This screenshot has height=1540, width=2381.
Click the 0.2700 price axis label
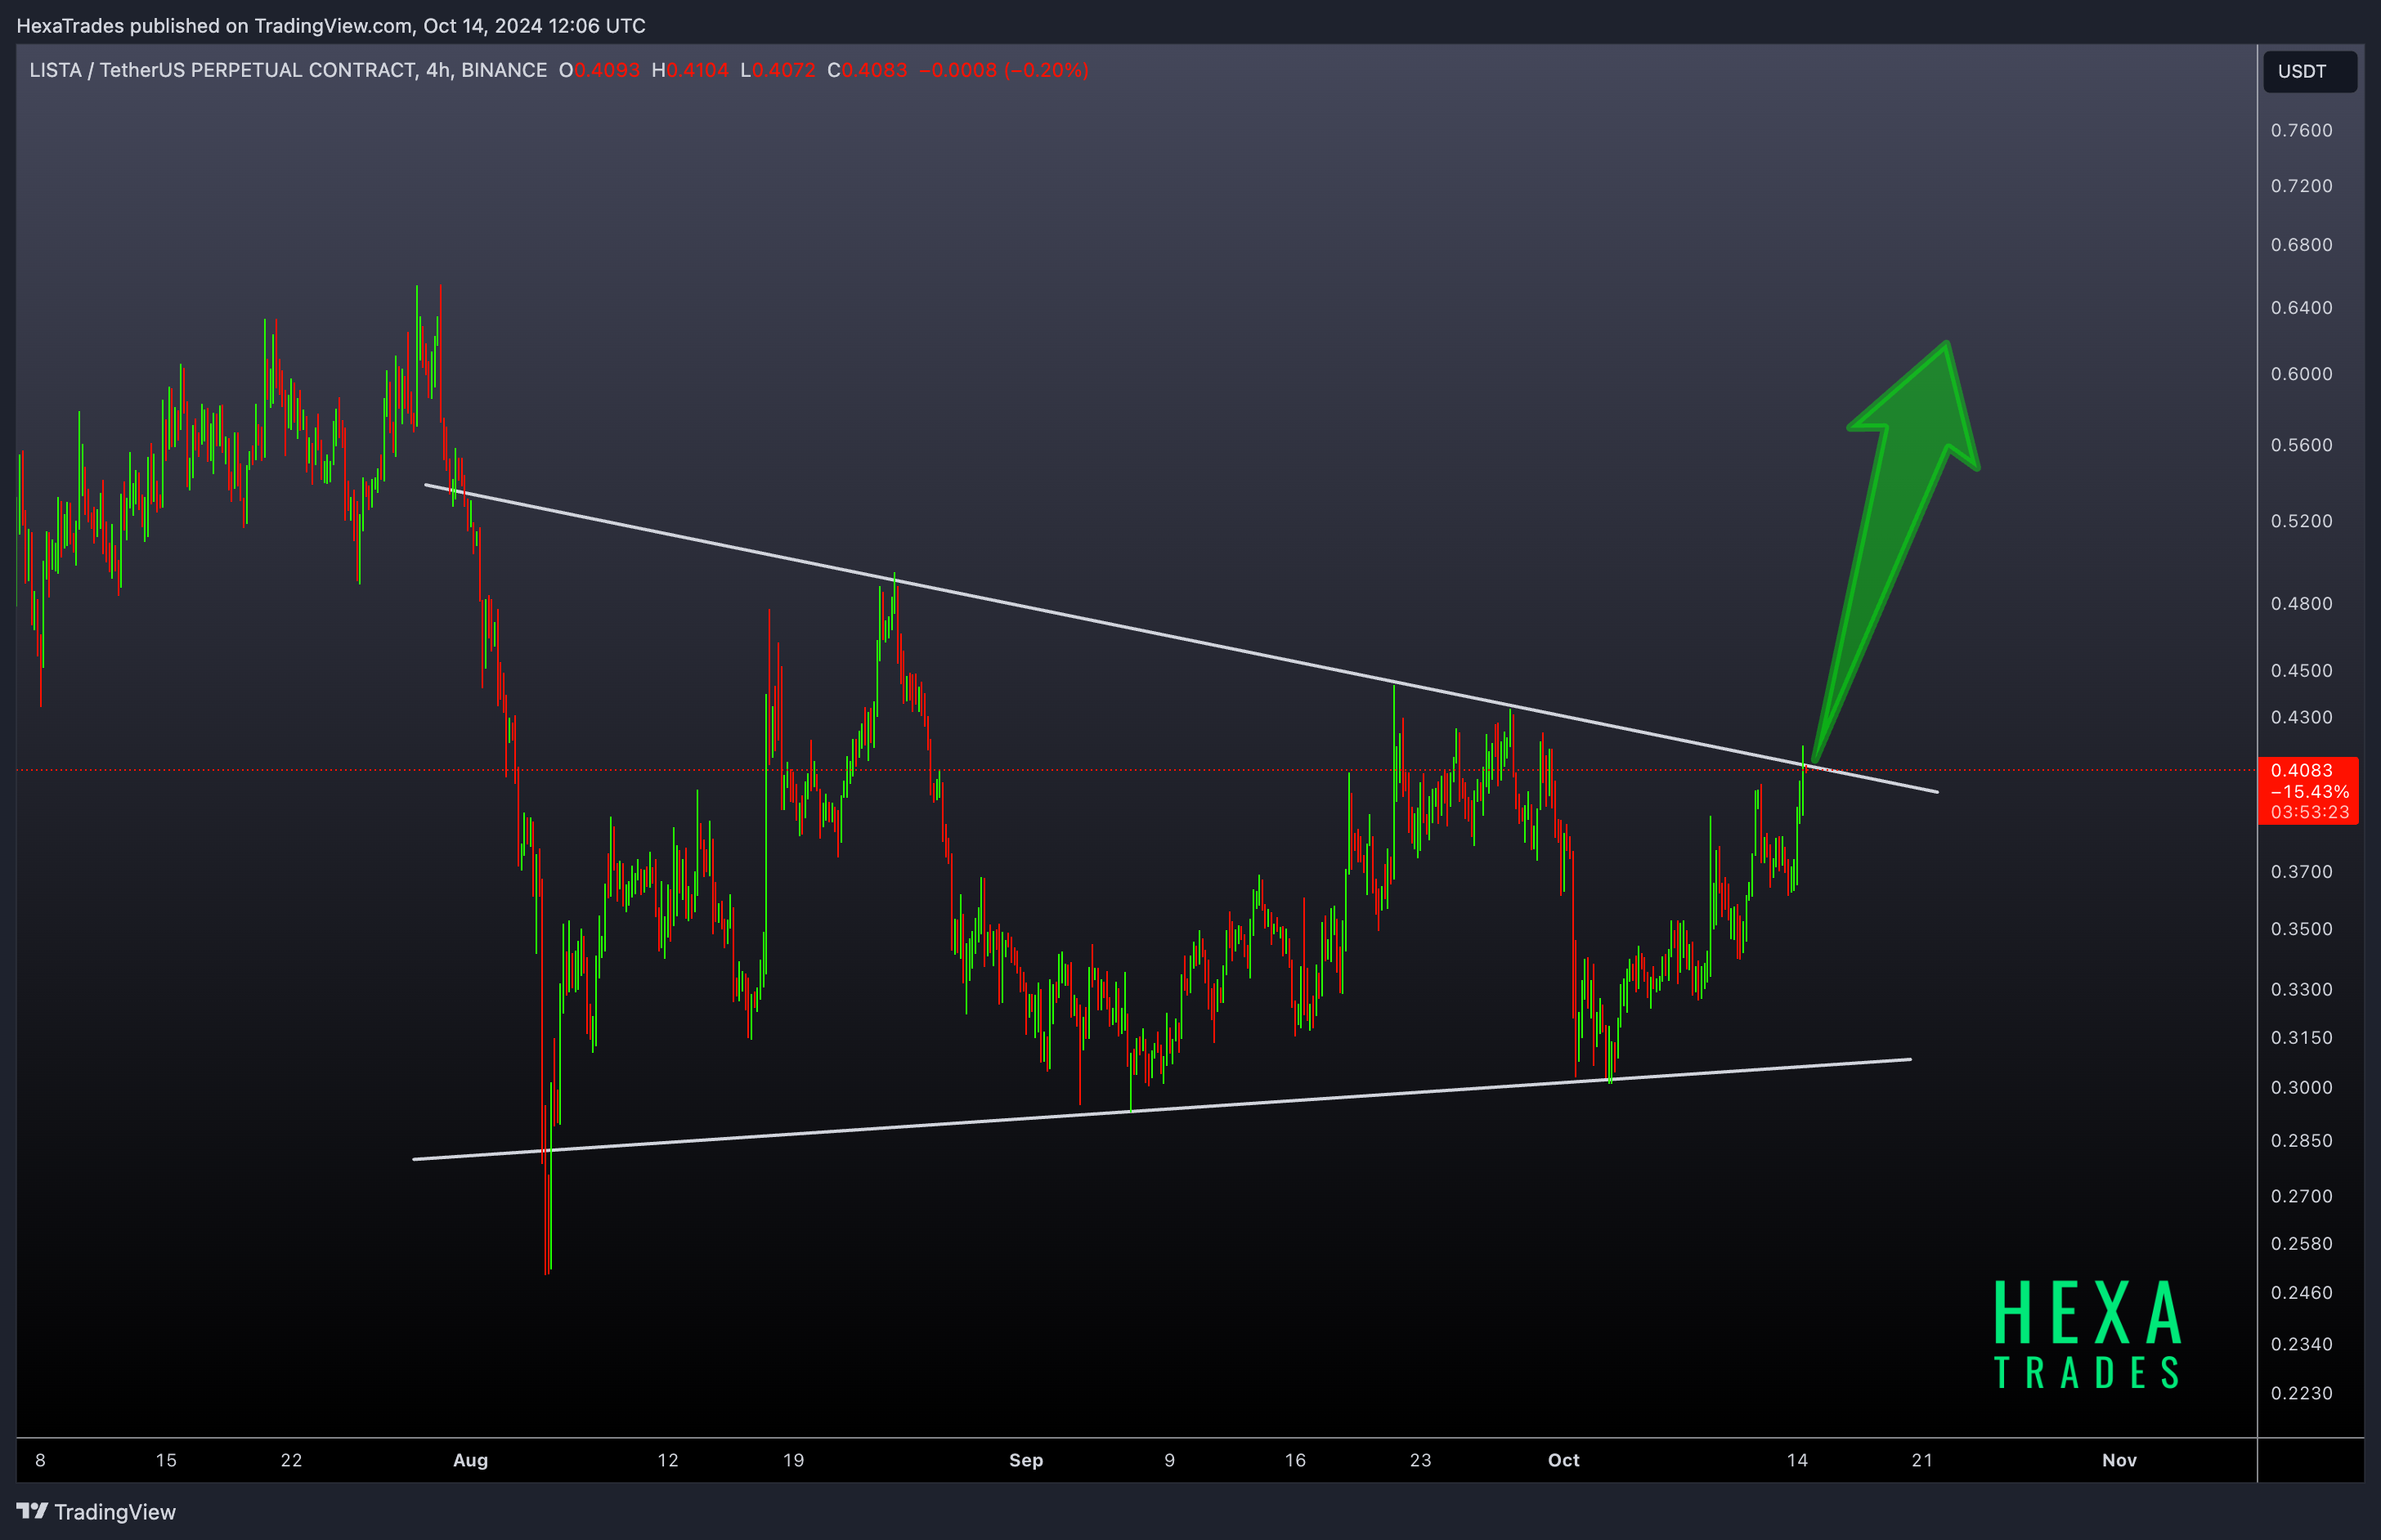pyautogui.click(x=2301, y=1197)
